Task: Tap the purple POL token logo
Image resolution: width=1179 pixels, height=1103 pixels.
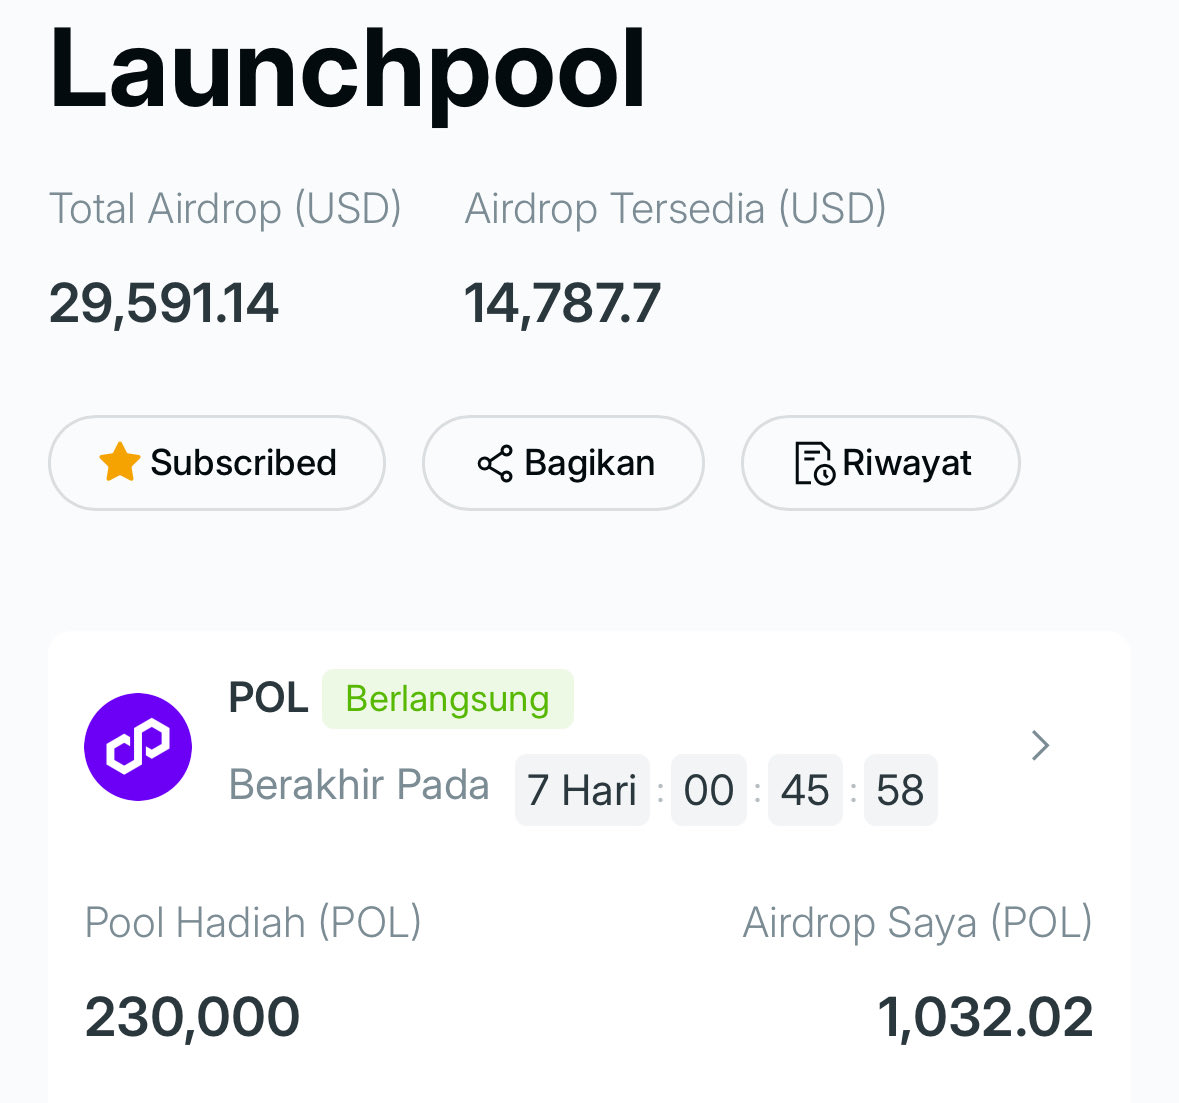Action: pos(138,747)
